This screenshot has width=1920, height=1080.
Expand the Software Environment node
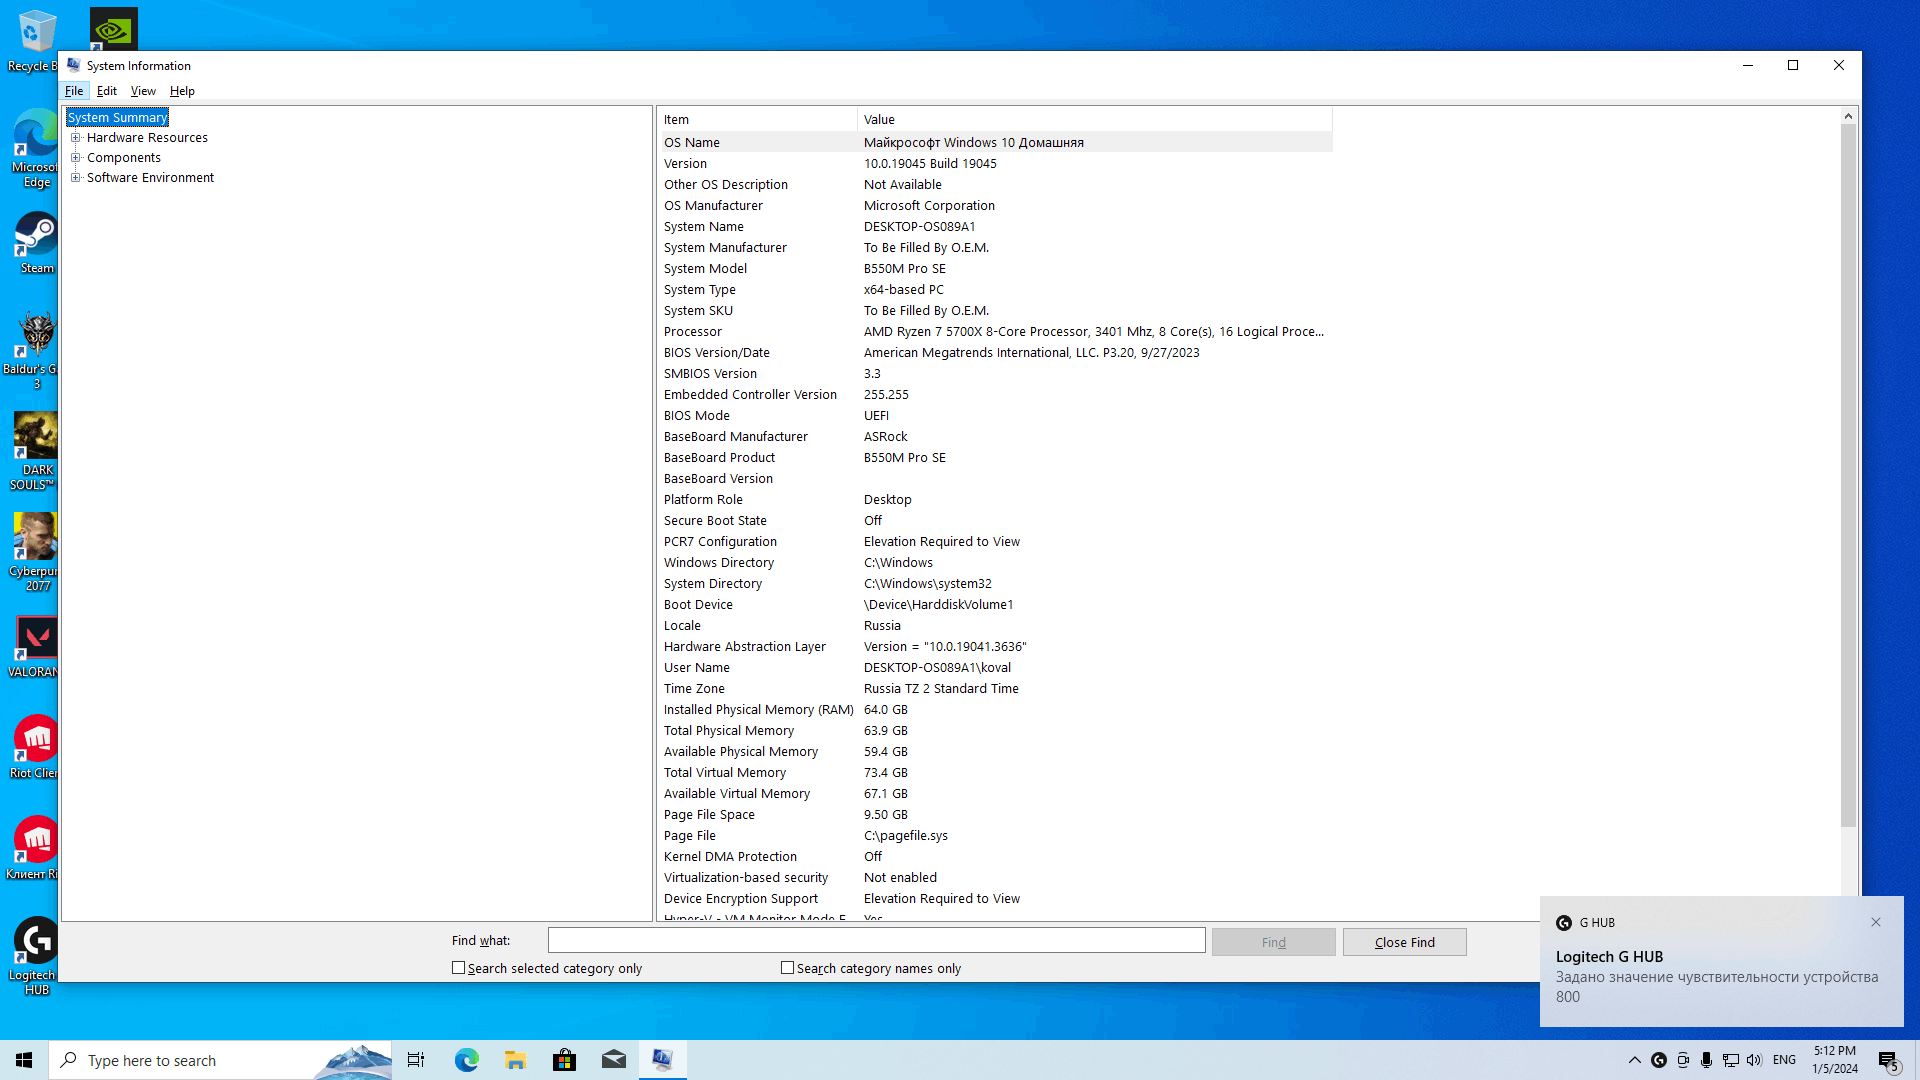76,178
